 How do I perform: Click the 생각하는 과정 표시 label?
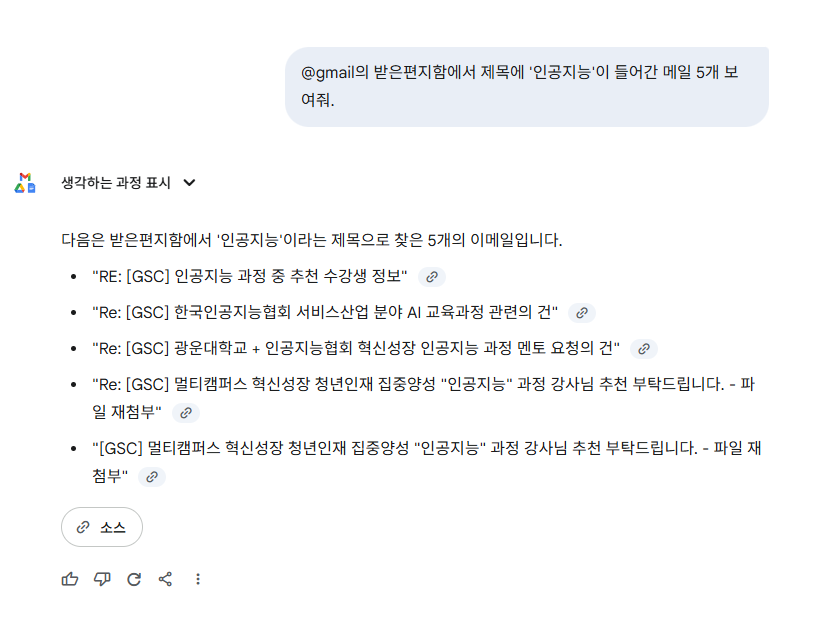pyautogui.click(x=116, y=182)
